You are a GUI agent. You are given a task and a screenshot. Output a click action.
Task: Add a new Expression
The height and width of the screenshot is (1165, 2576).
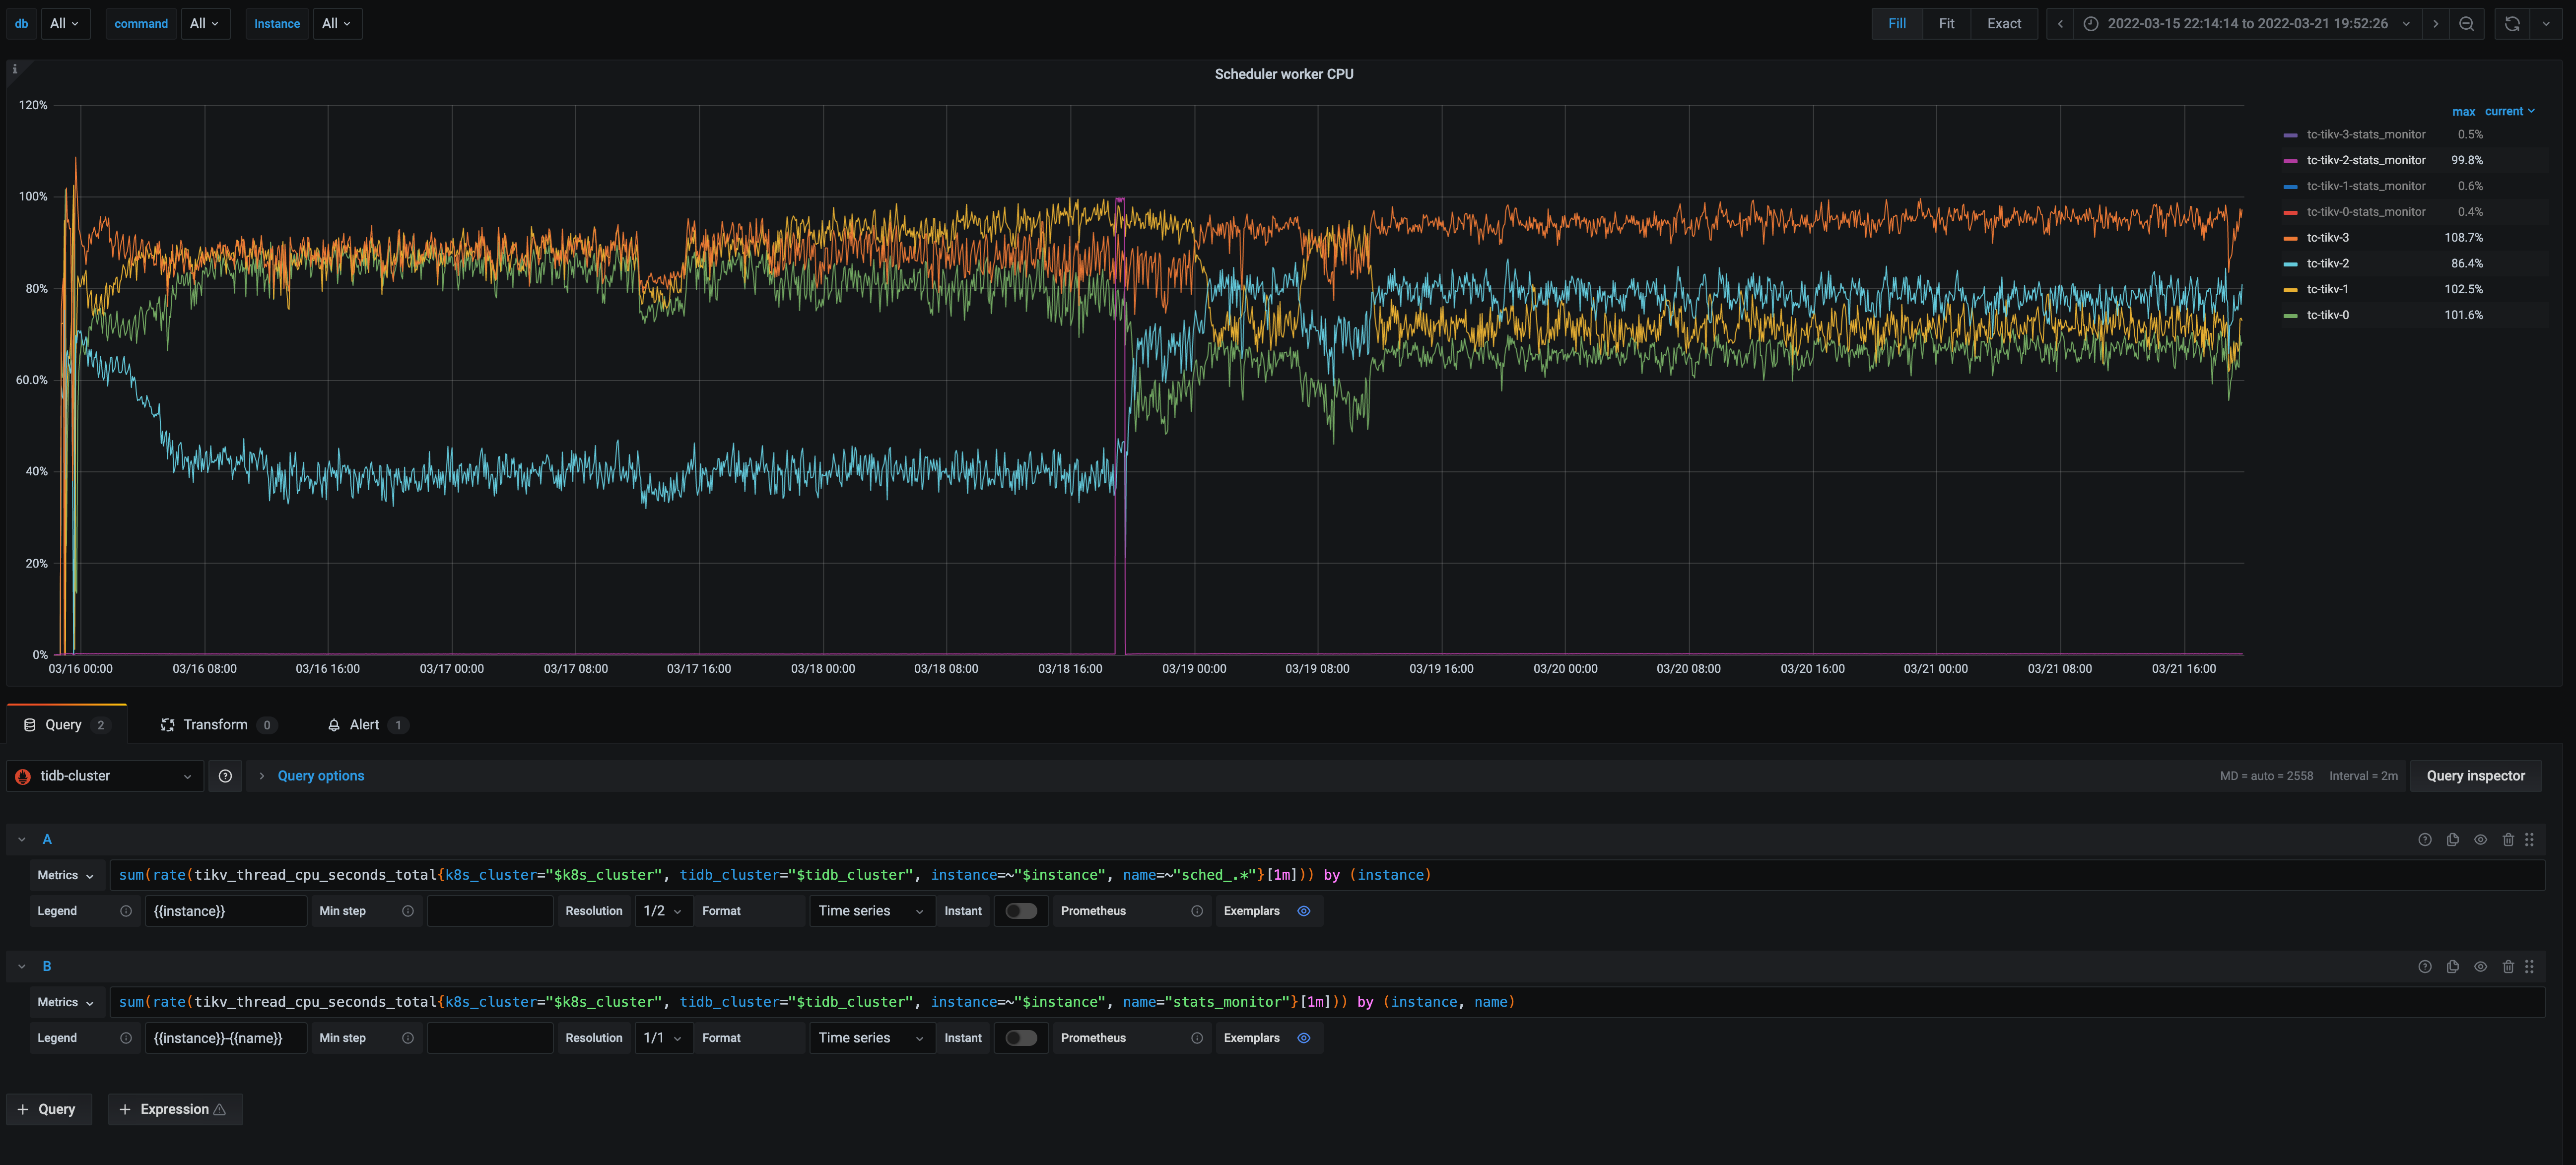click(x=175, y=1109)
